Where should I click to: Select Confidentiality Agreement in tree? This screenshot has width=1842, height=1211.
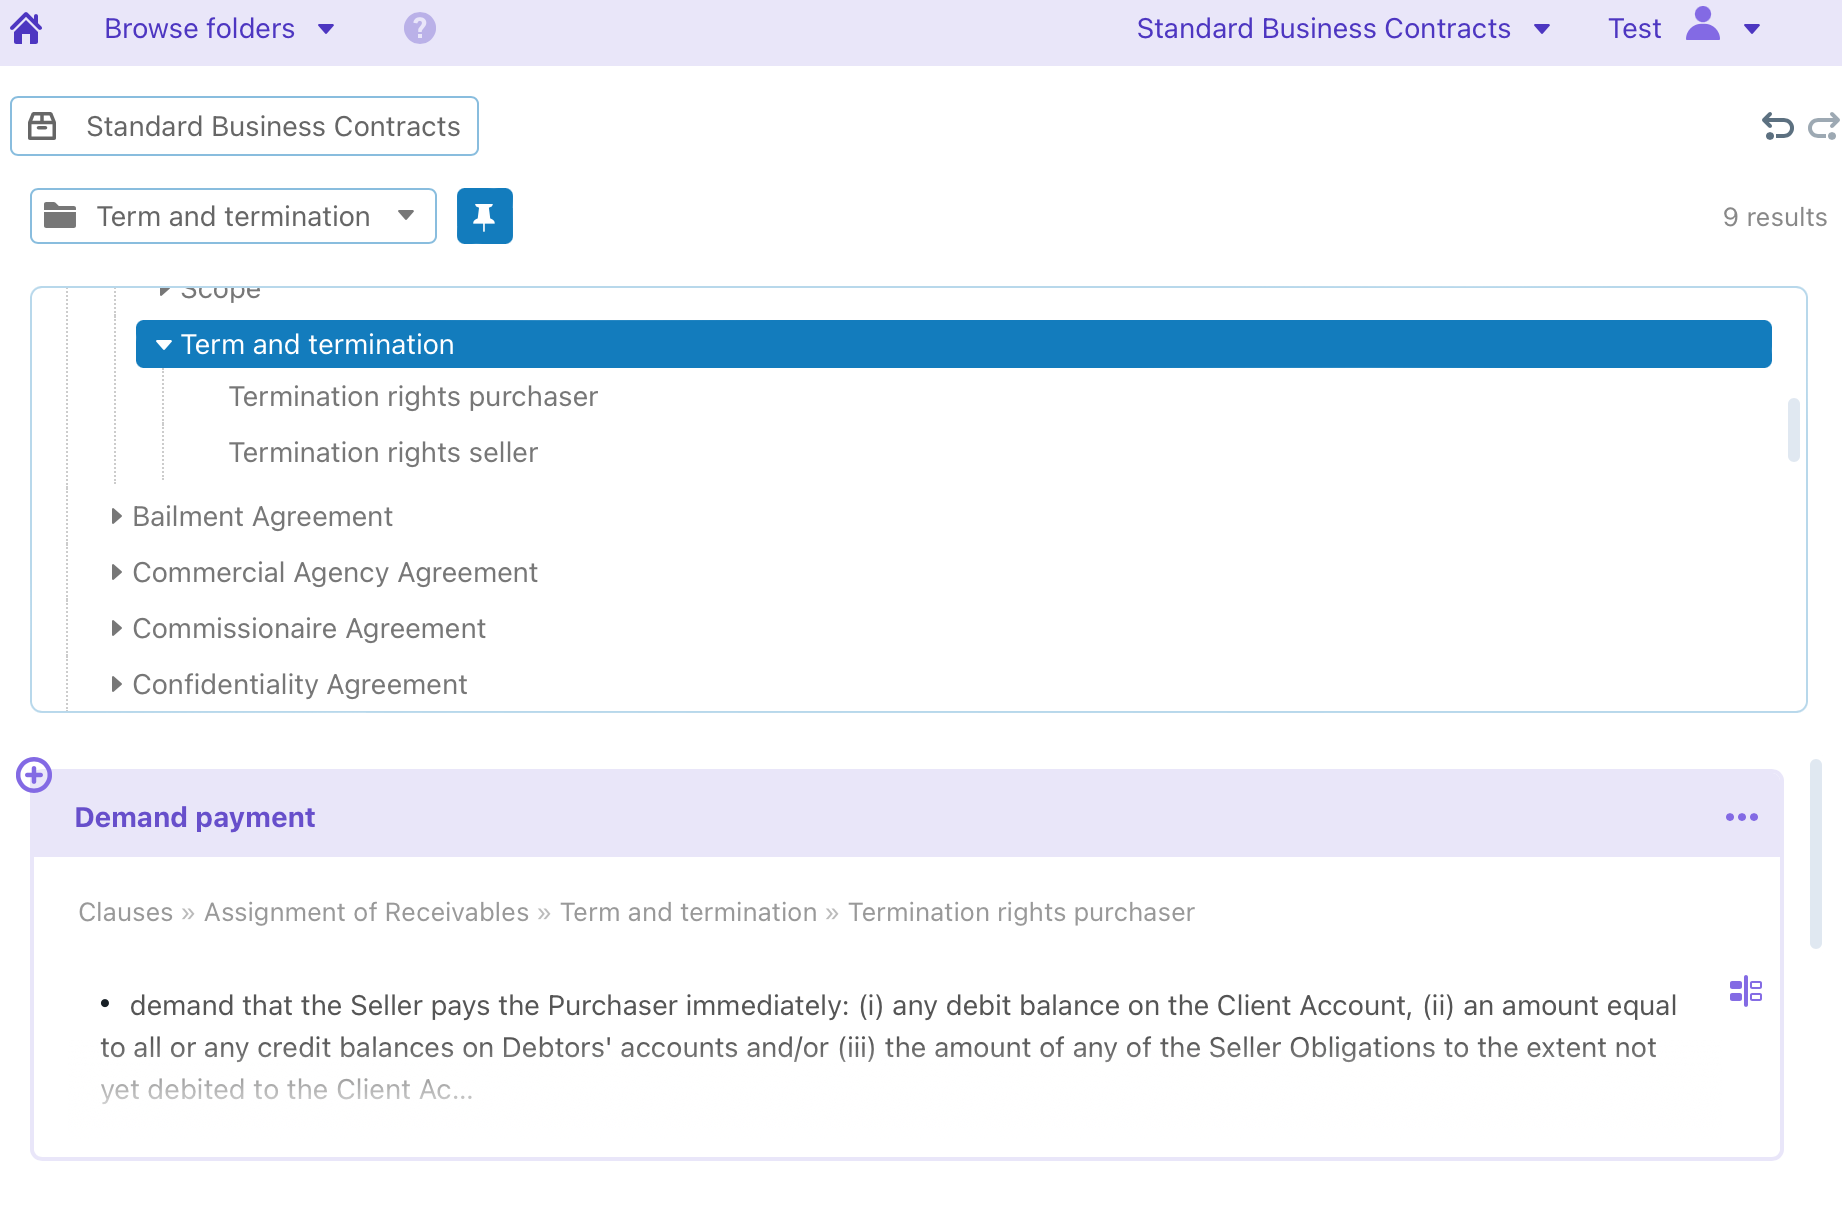300,685
